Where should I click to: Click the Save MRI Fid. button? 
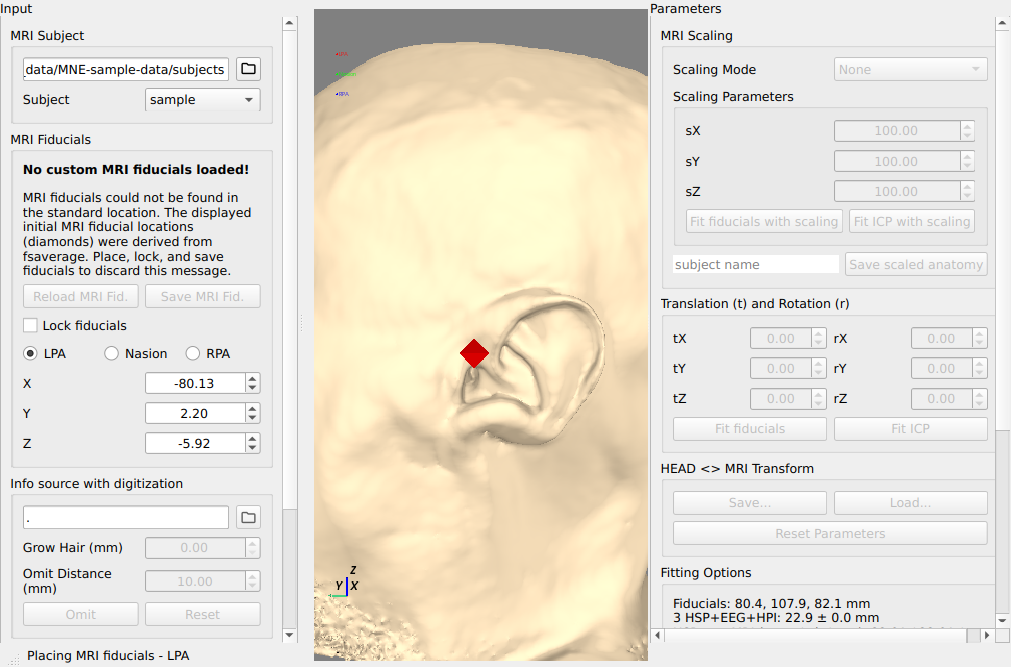(202, 296)
